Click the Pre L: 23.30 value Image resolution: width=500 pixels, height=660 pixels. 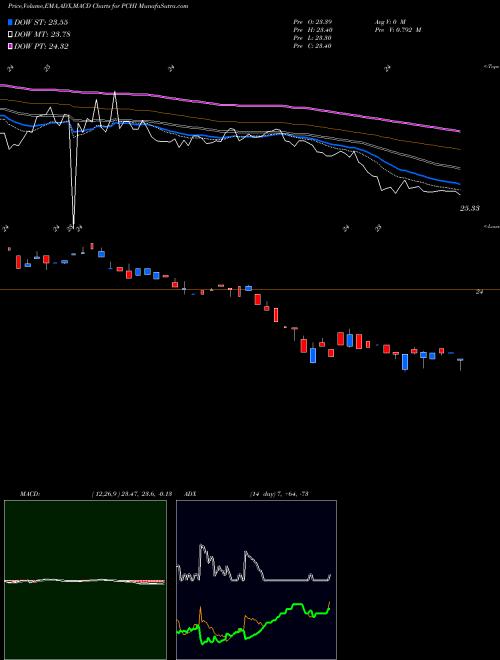(x=313, y=38)
